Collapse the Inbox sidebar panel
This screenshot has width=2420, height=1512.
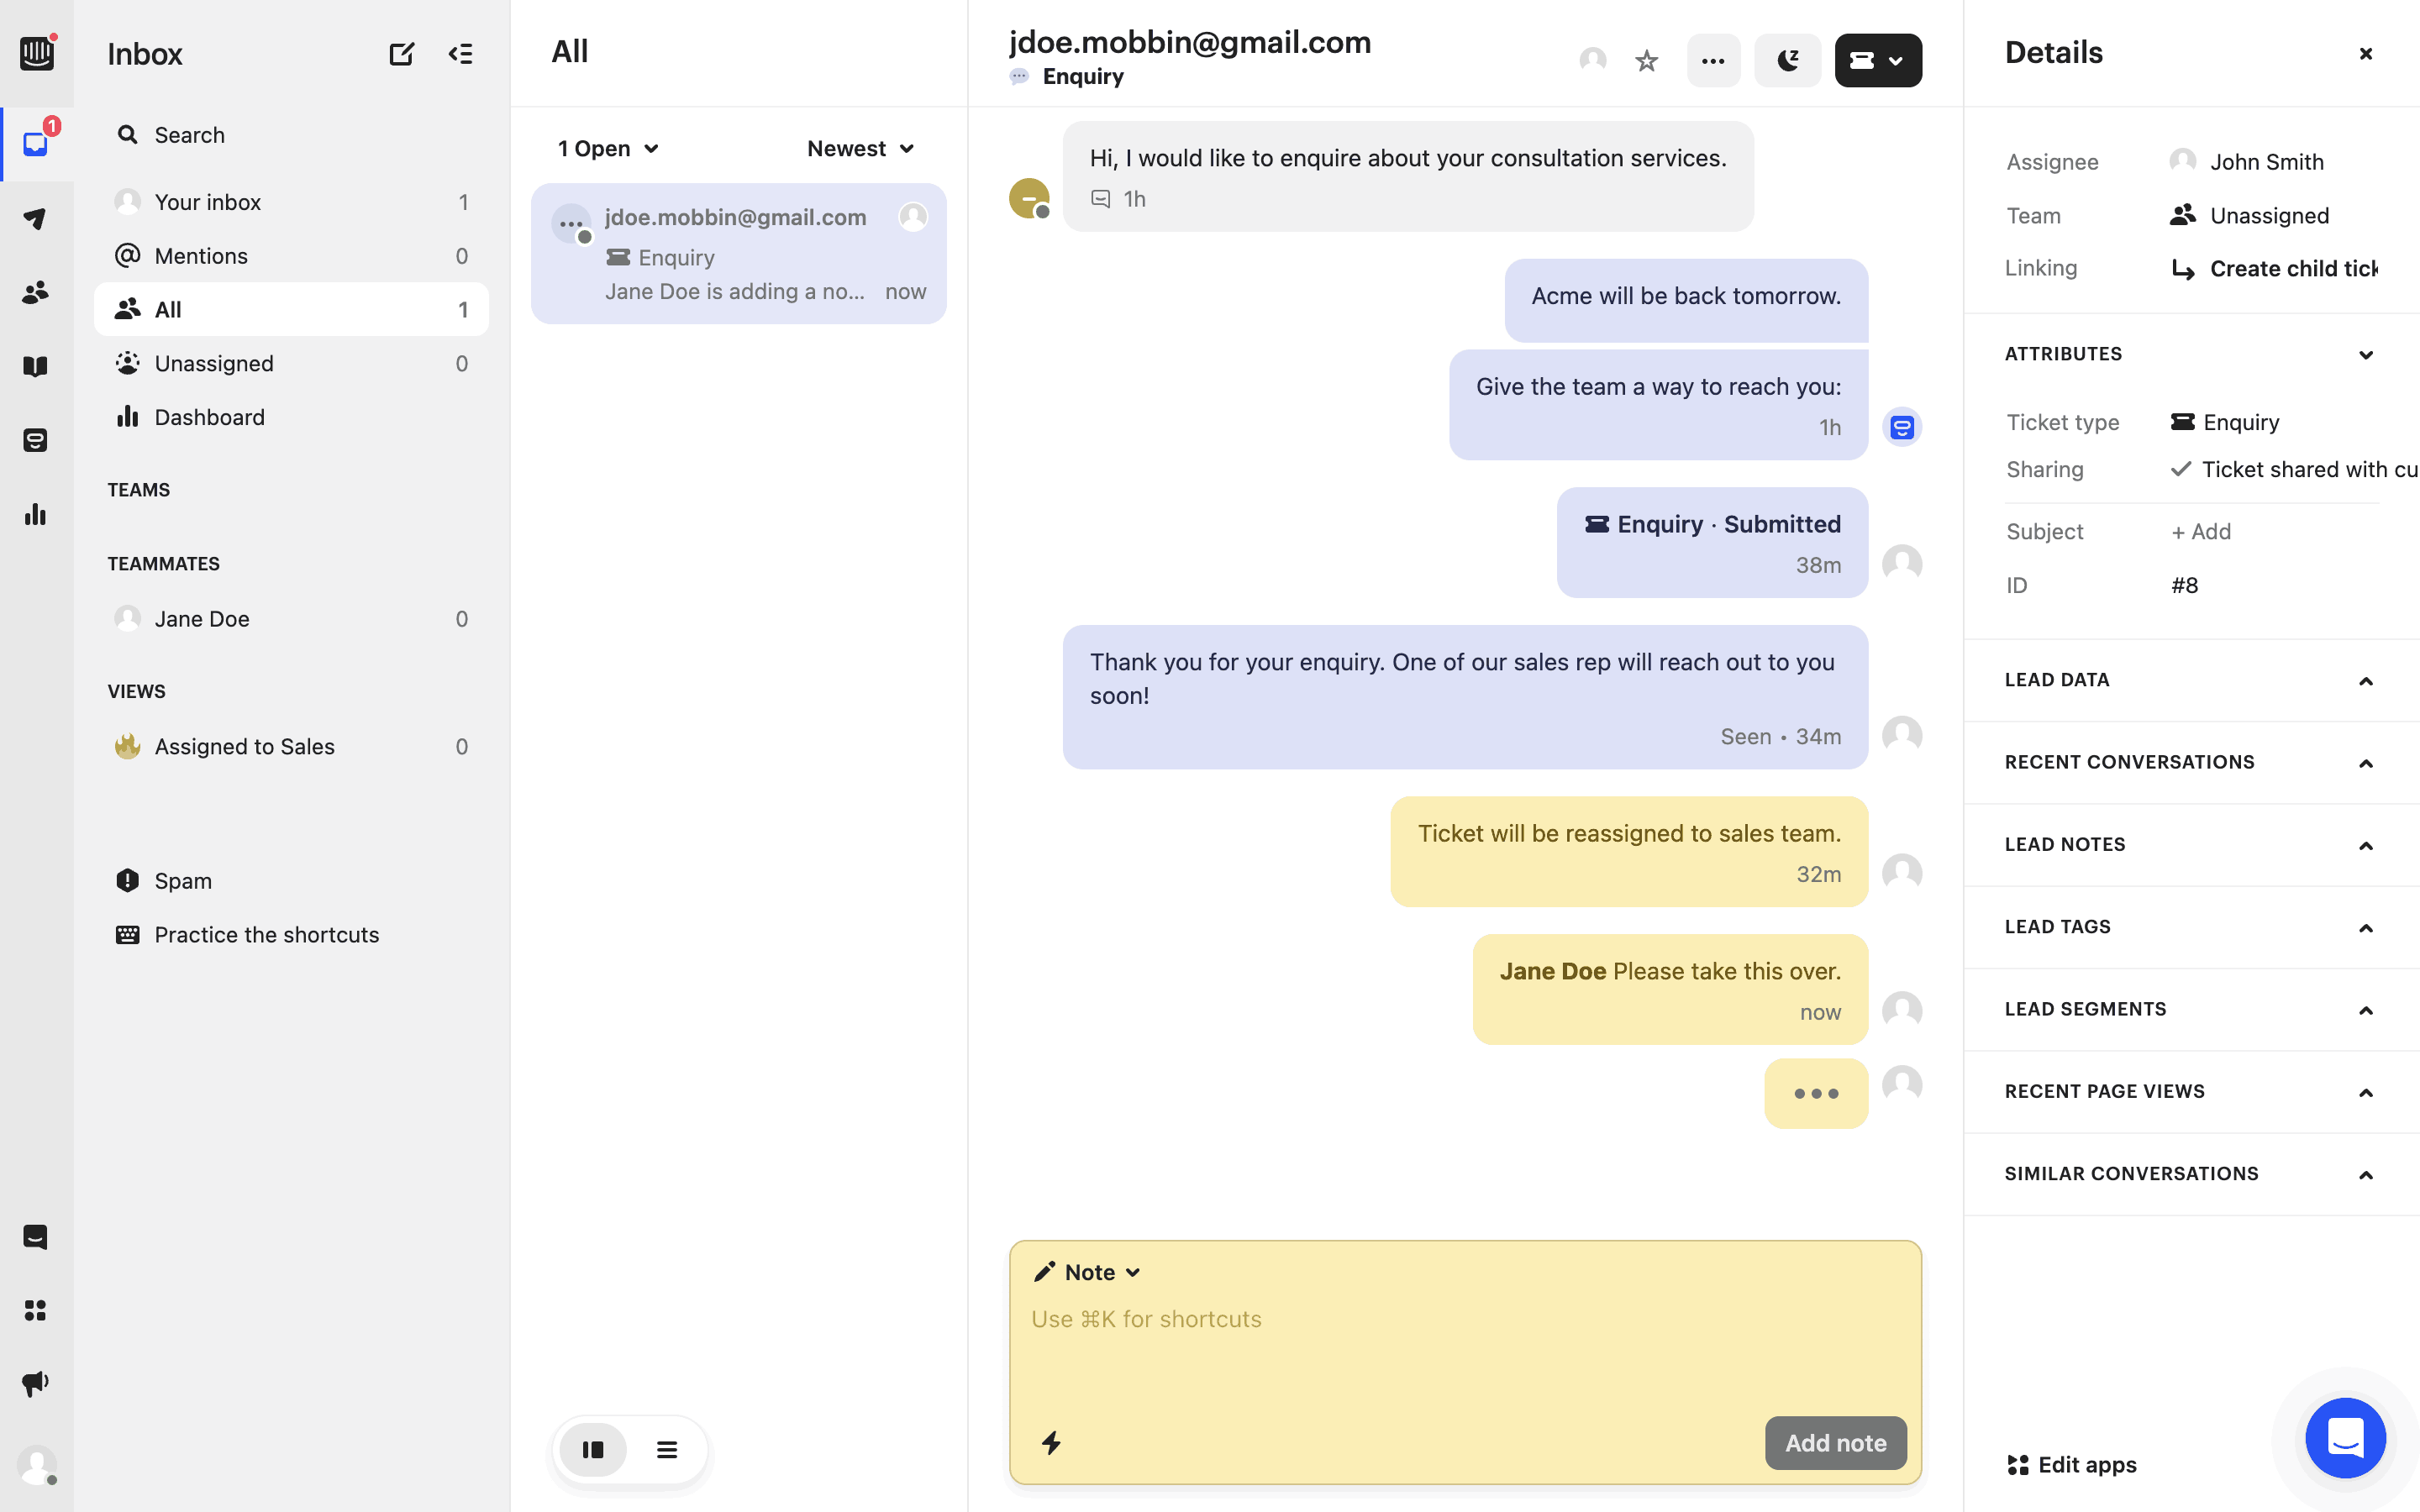[460, 54]
